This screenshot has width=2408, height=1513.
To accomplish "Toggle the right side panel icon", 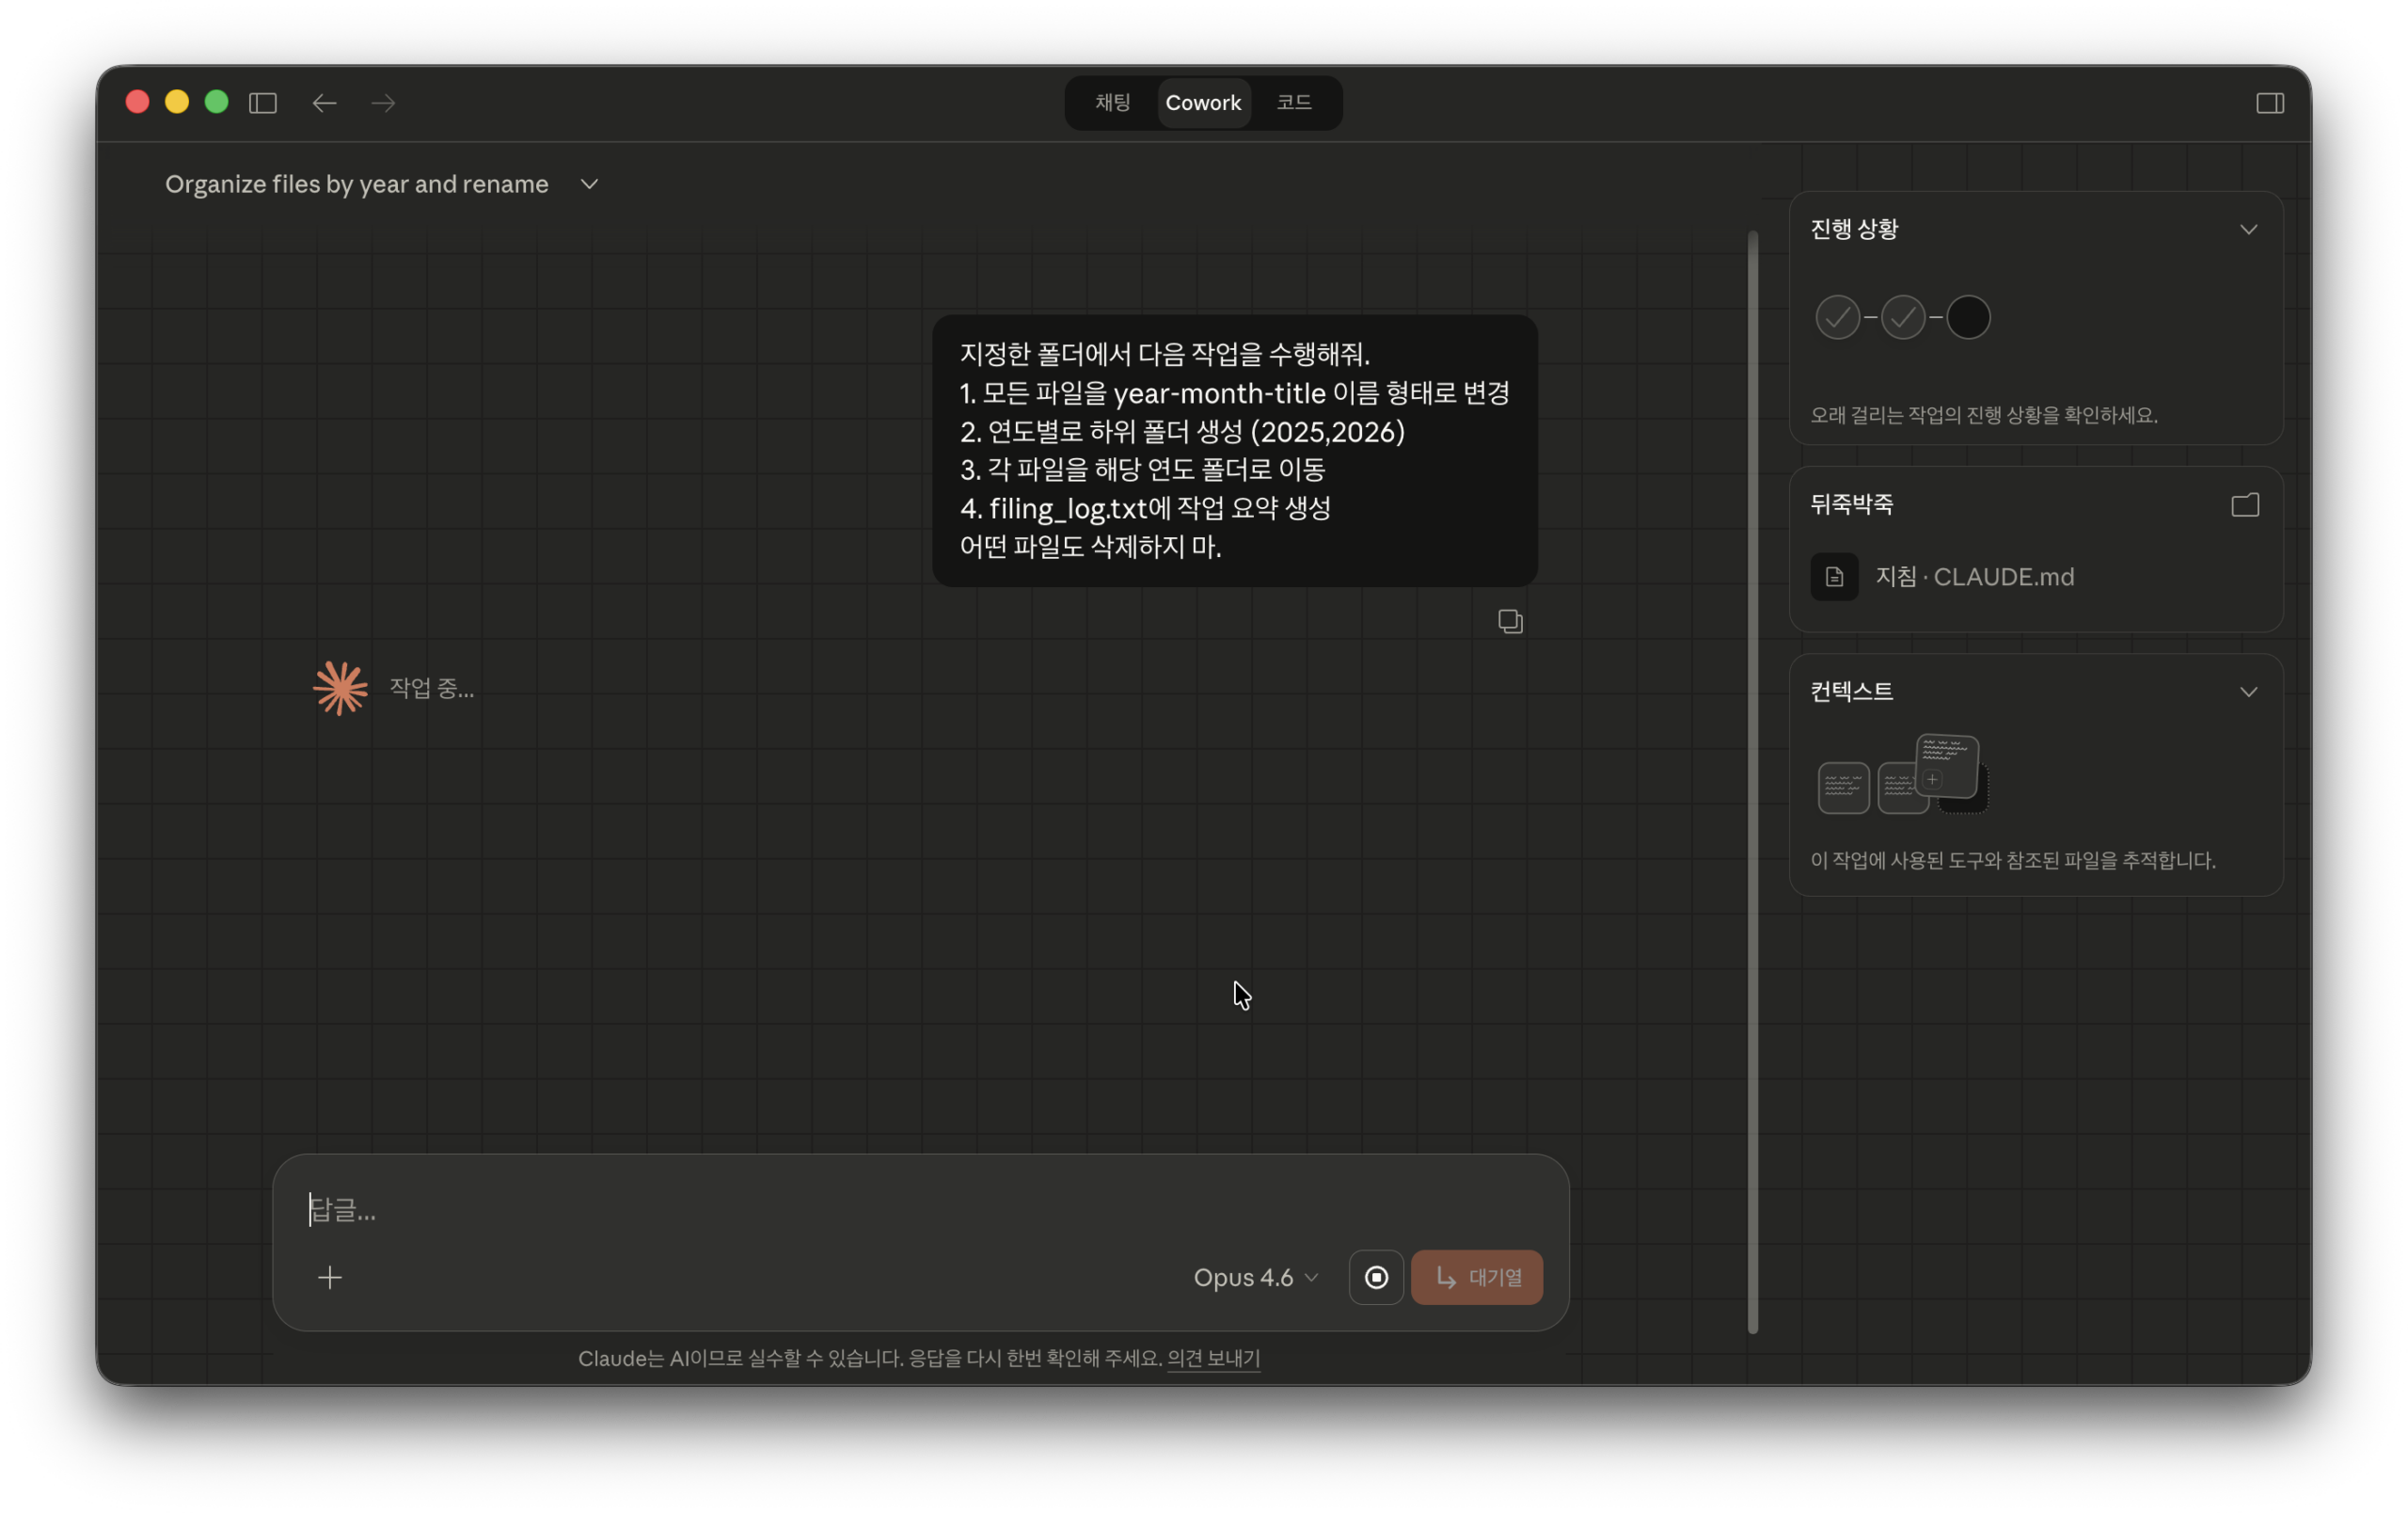I will coord(2269,103).
